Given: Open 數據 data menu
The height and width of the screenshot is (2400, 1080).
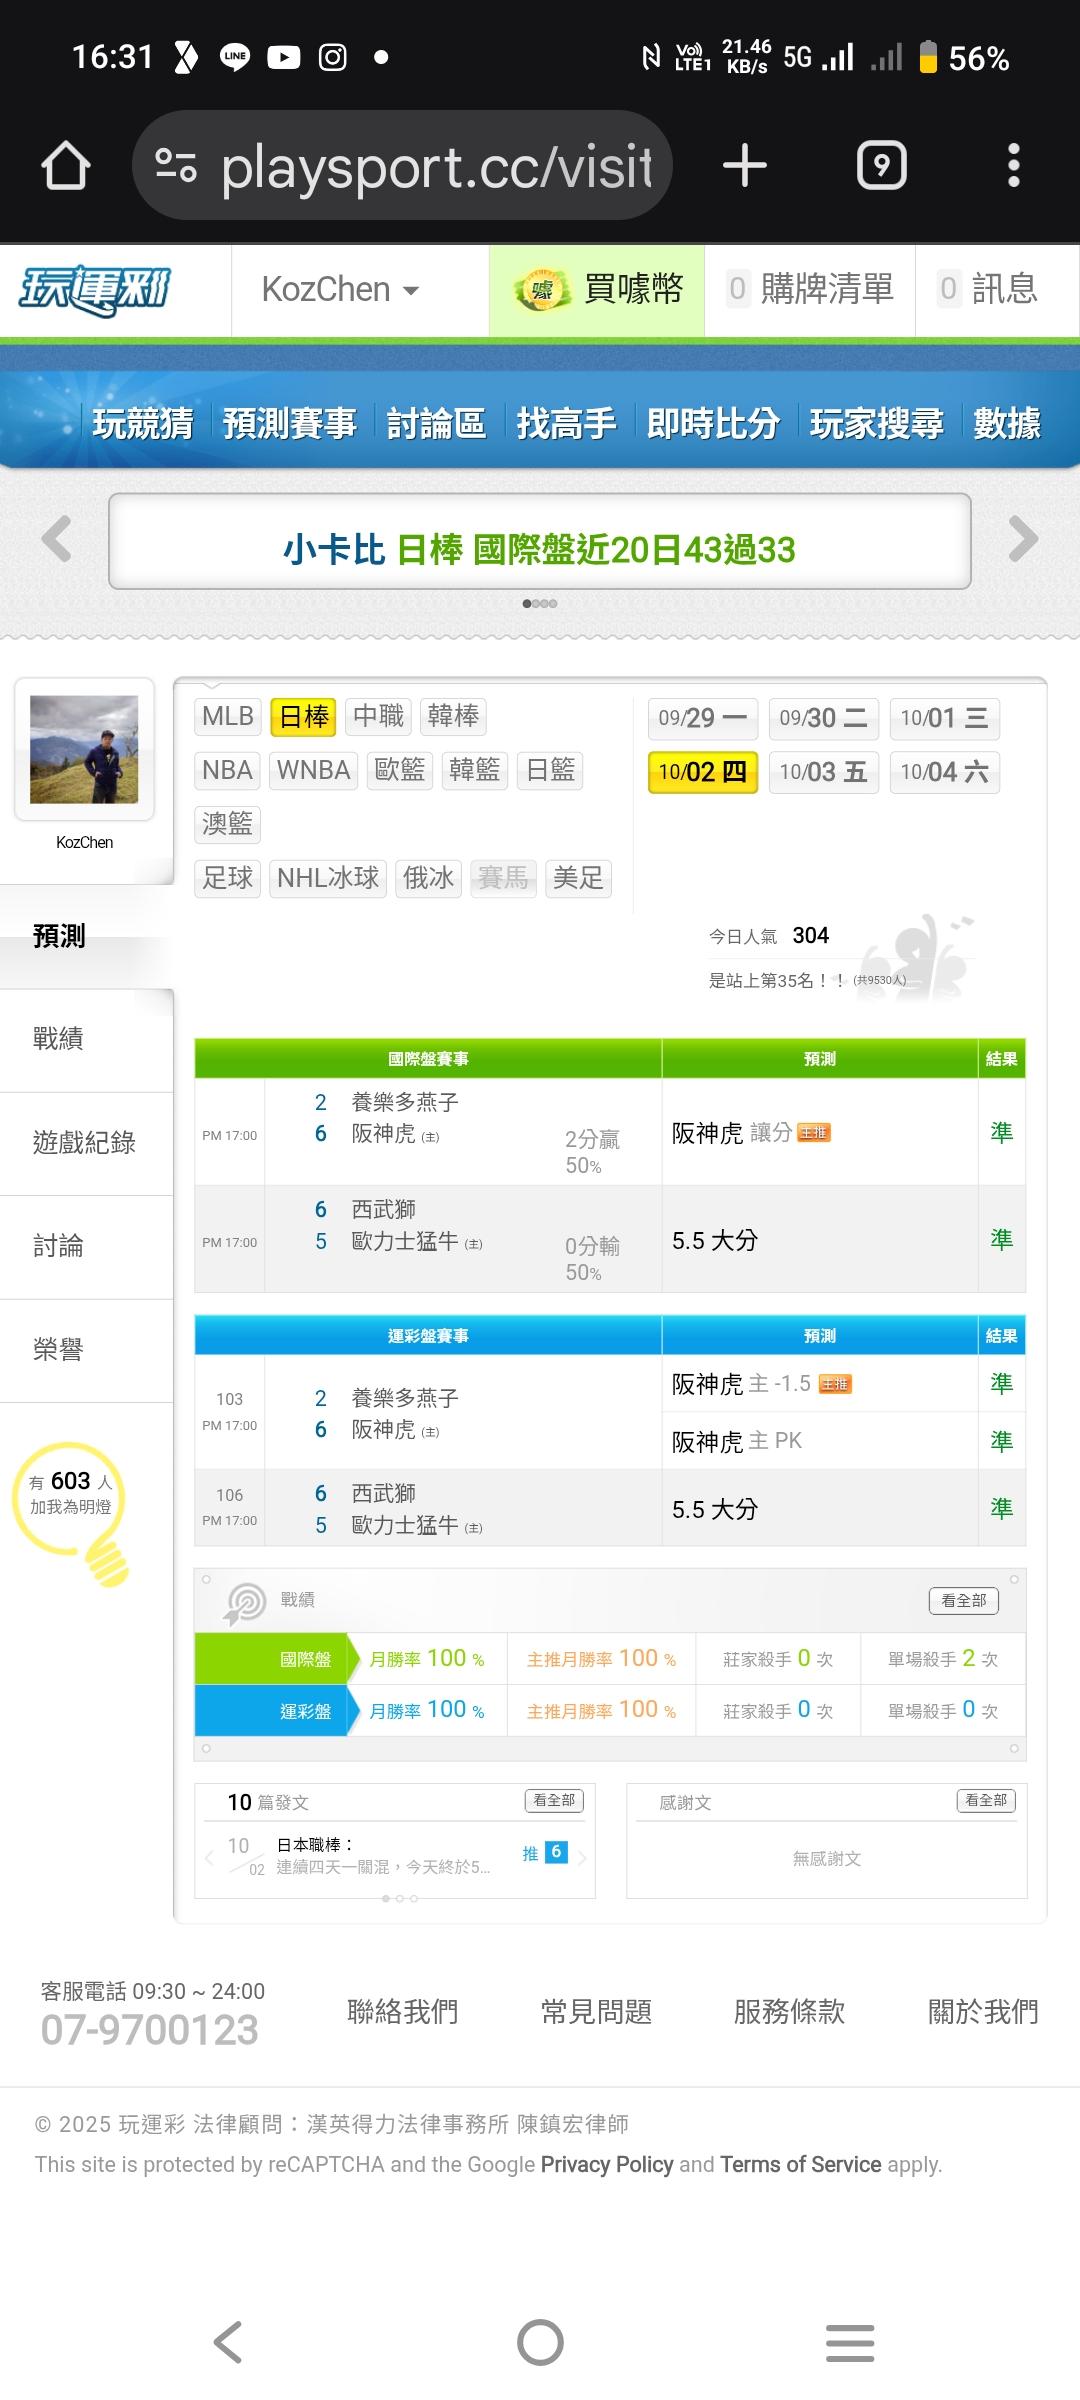Looking at the screenshot, I should [1007, 423].
